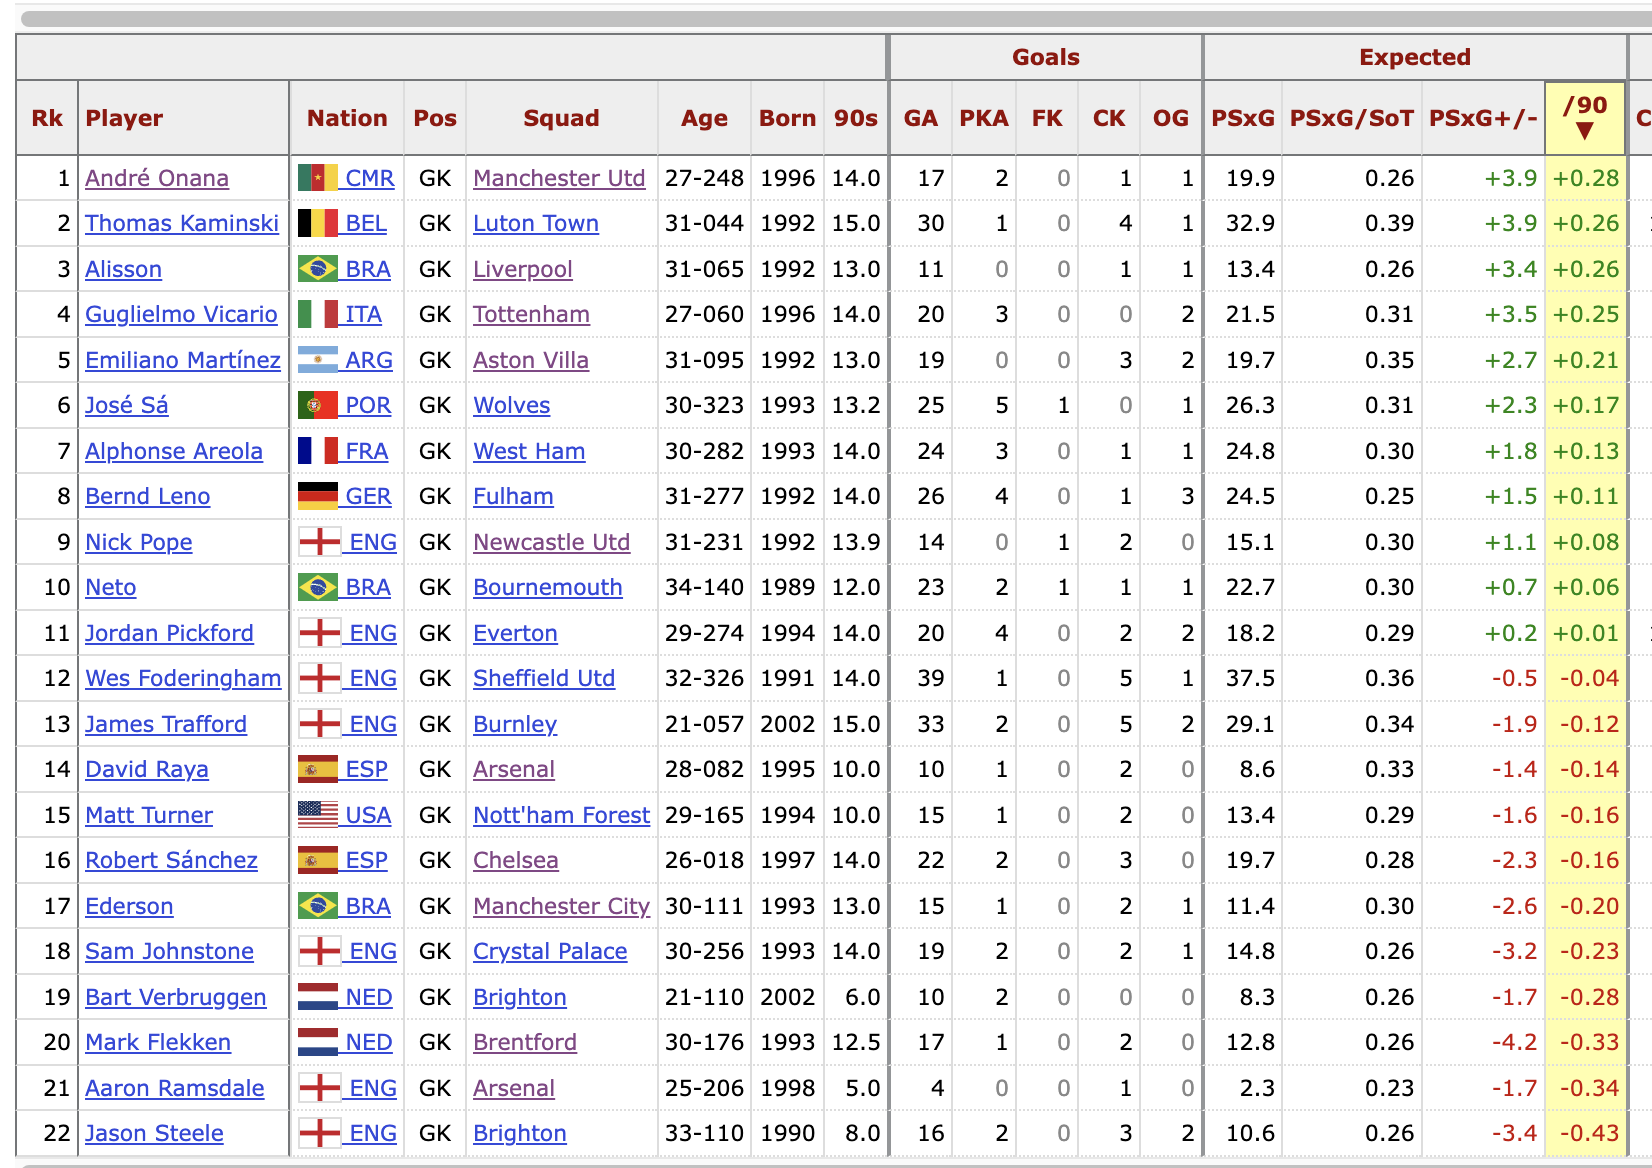Screen dimensions: 1652x1168
Task: Open Neto player page
Action: (x=111, y=587)
